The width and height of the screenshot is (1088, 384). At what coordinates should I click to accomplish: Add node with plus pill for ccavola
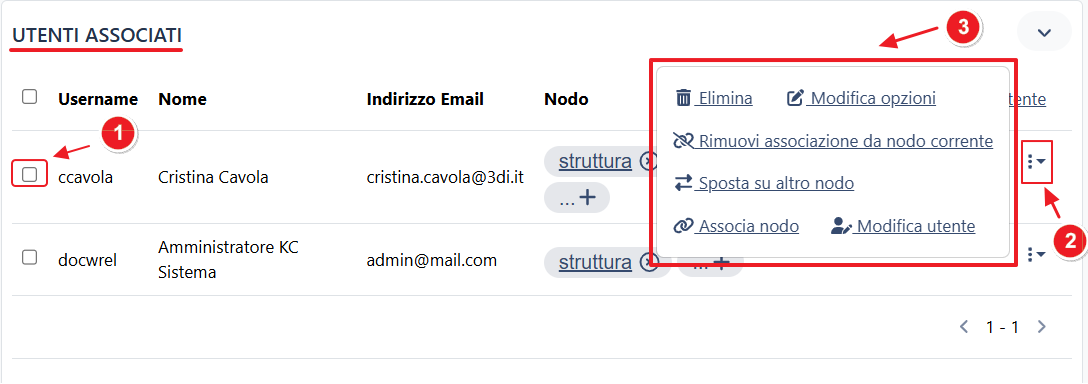tap(577, 198)
